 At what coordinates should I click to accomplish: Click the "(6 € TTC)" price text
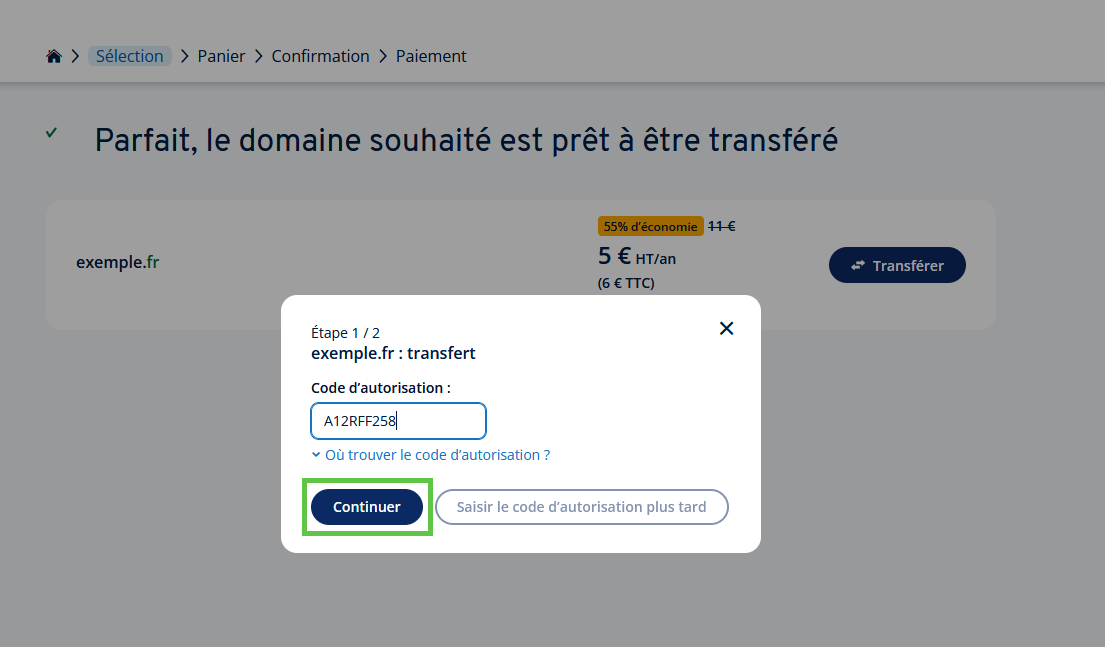click(x=626, y=283)
